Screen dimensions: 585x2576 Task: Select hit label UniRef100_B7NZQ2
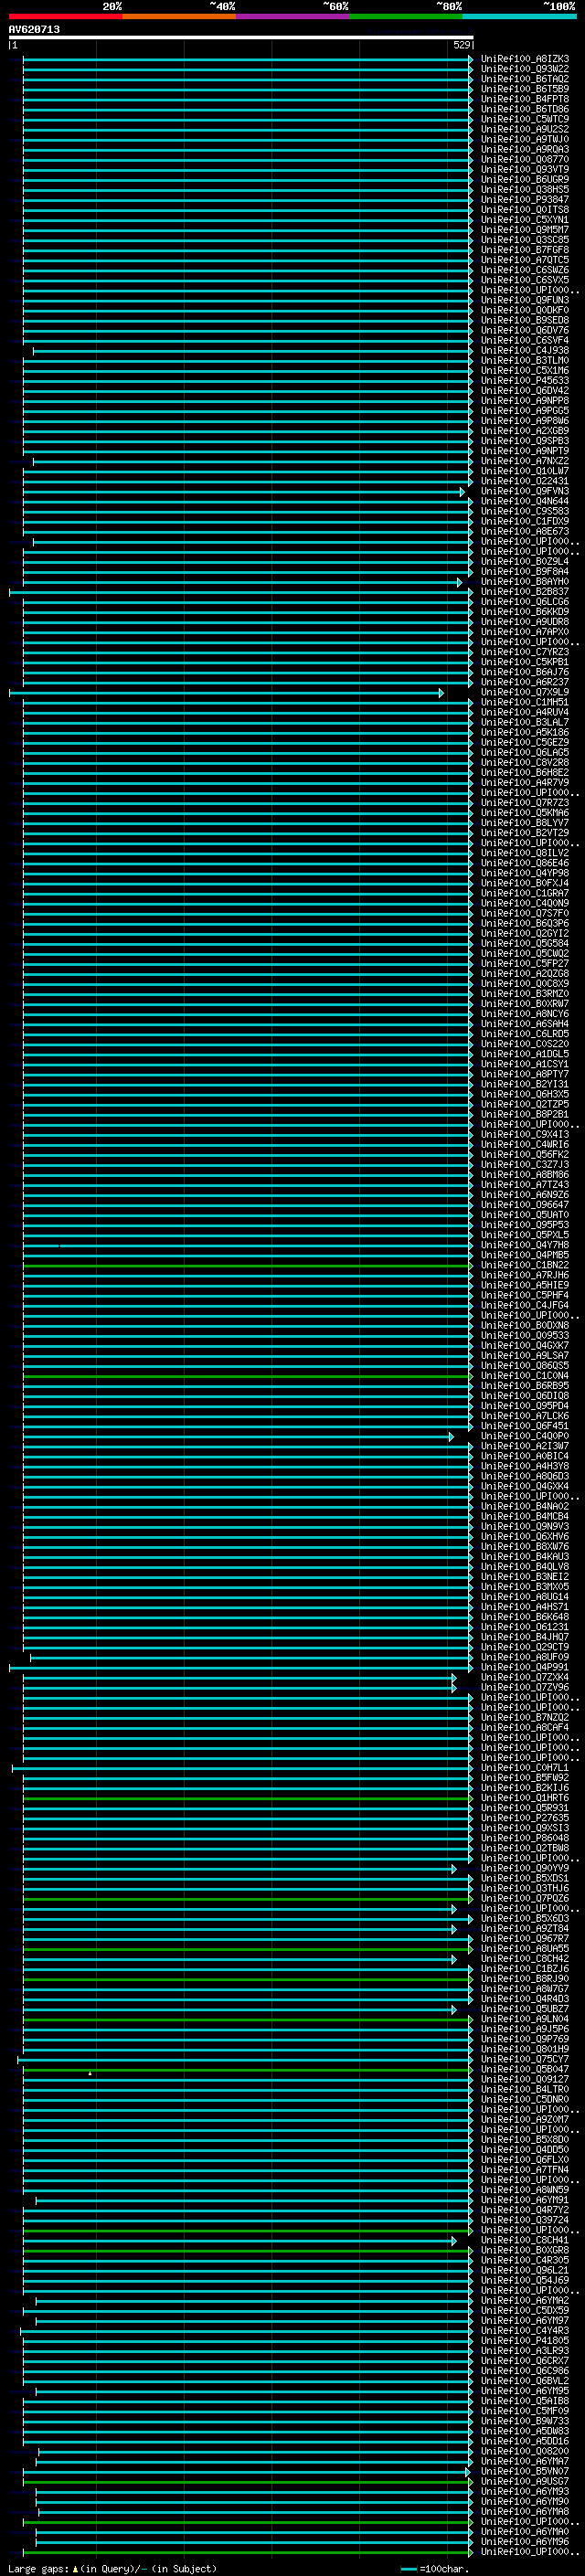tap(524, 1718)
